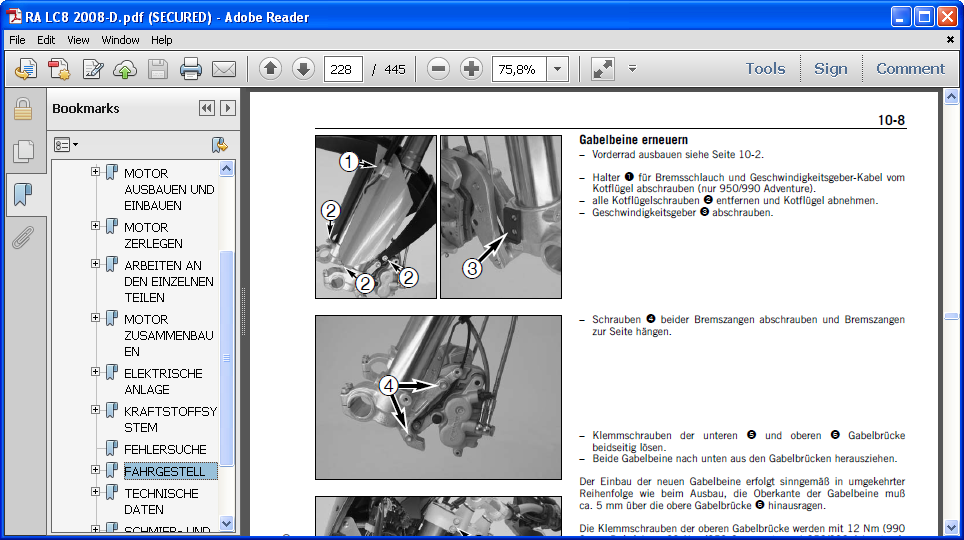Click the Save file icon

coord(158,69)
